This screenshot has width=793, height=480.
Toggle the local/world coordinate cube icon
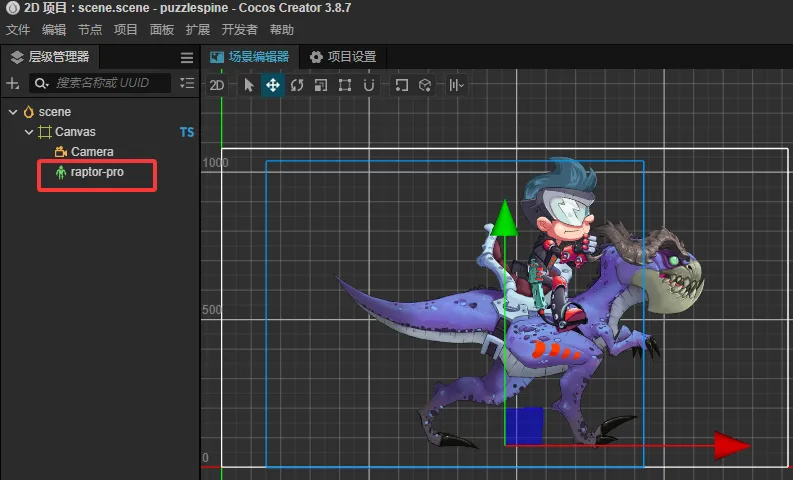click(425, 86)
